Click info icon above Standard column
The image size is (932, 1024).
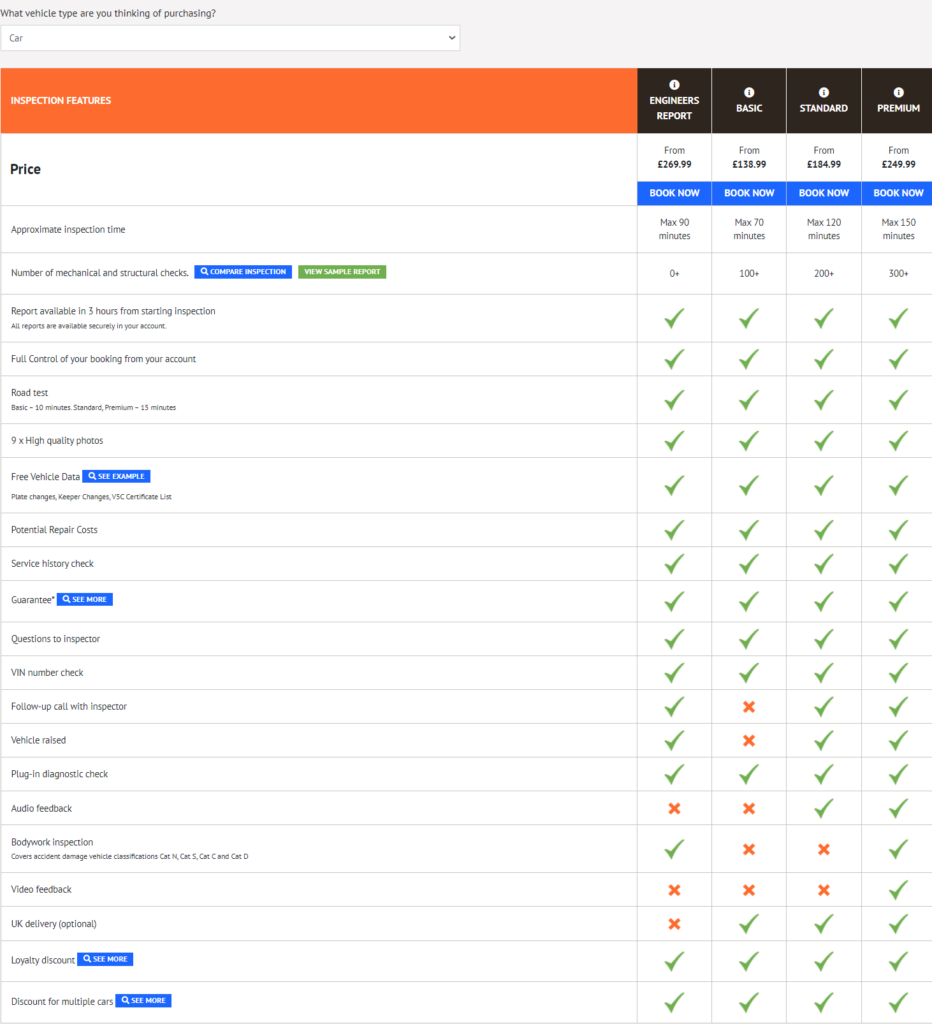pos(824,92)
